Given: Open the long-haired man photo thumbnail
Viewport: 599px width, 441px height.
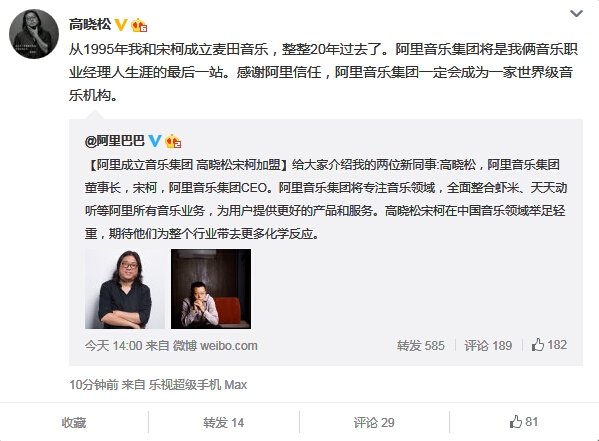Looking at the screenshot, I should [x=125, y=289].
